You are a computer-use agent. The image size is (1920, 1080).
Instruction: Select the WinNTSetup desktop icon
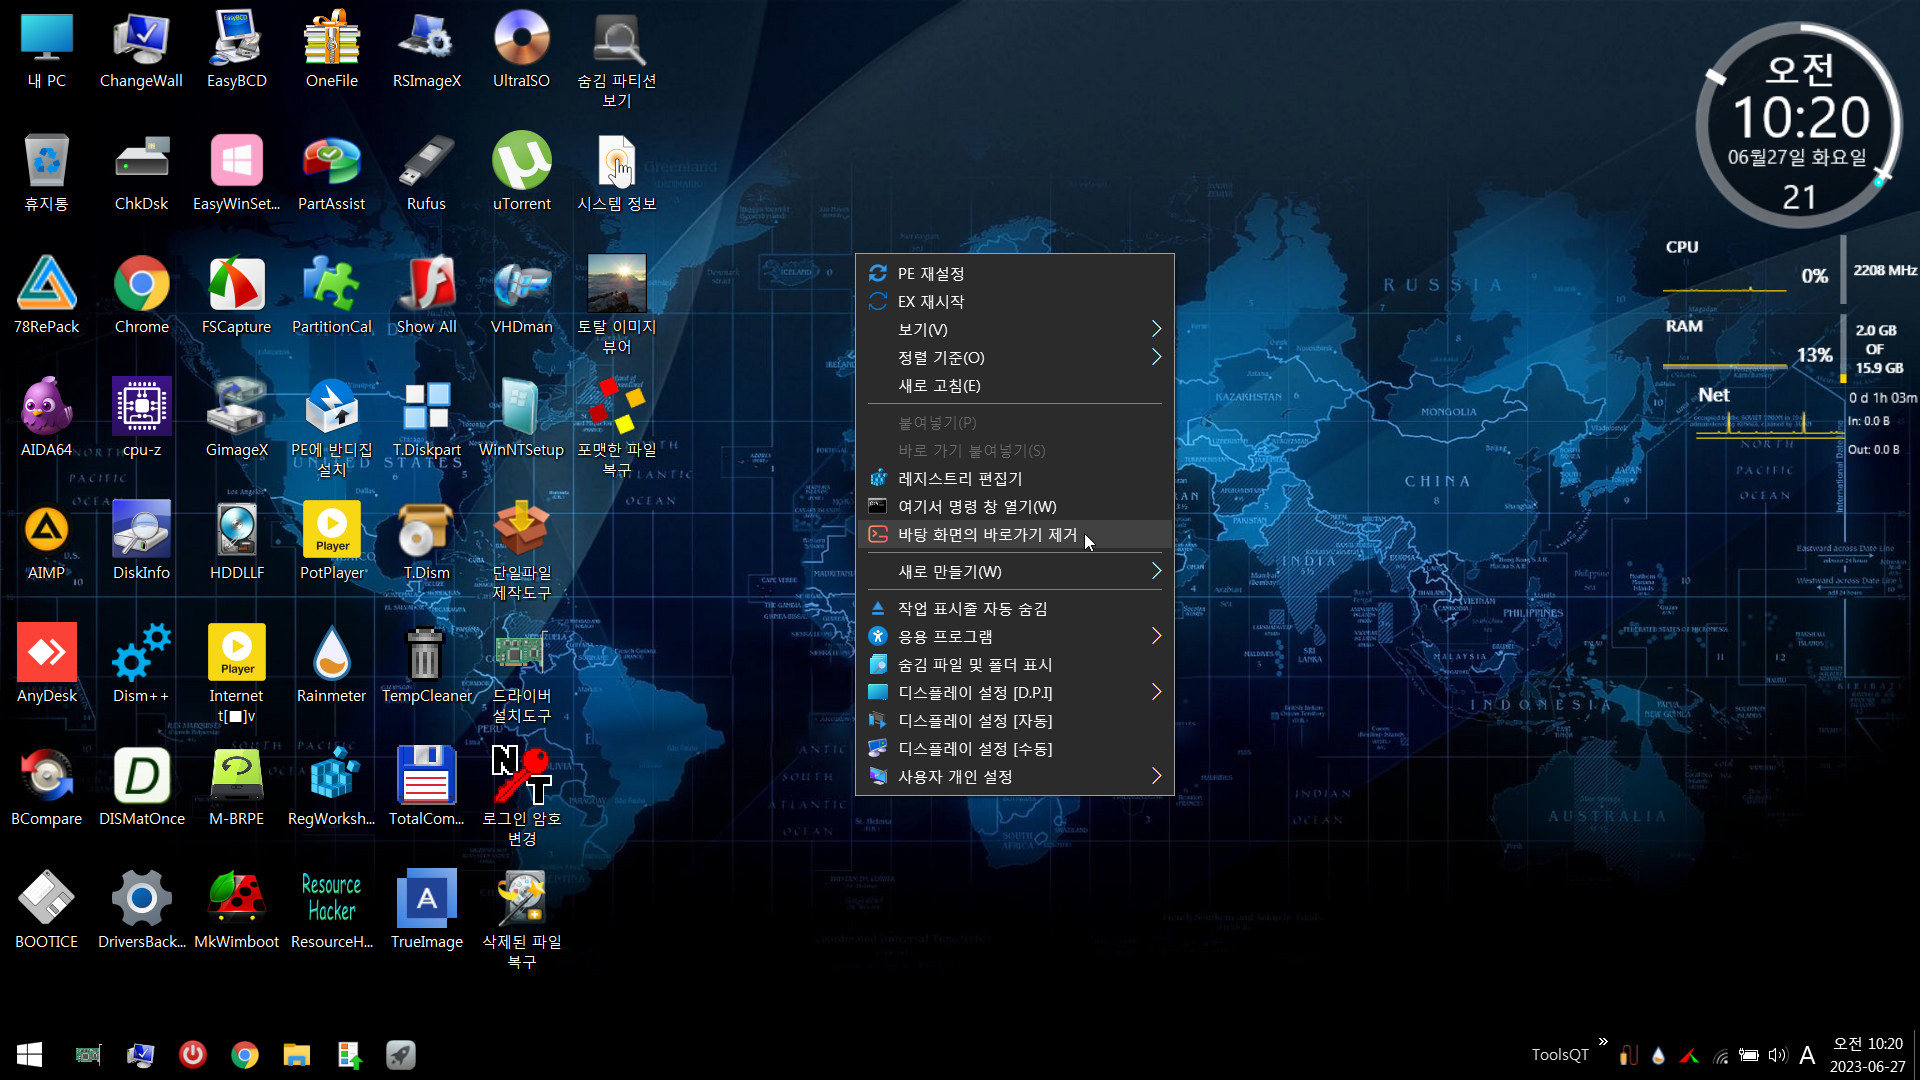point(521,418)
